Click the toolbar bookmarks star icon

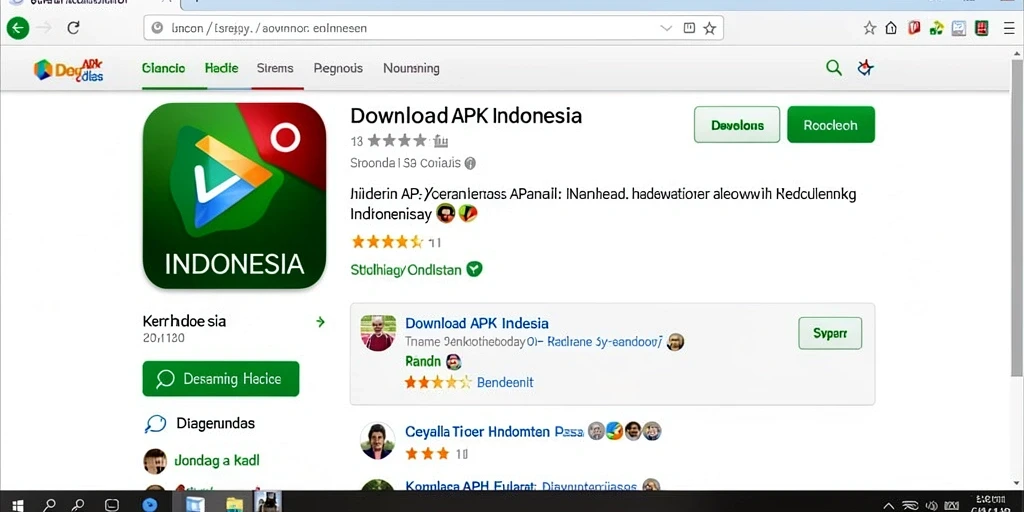pyautogui.click(x=869, y=28)
